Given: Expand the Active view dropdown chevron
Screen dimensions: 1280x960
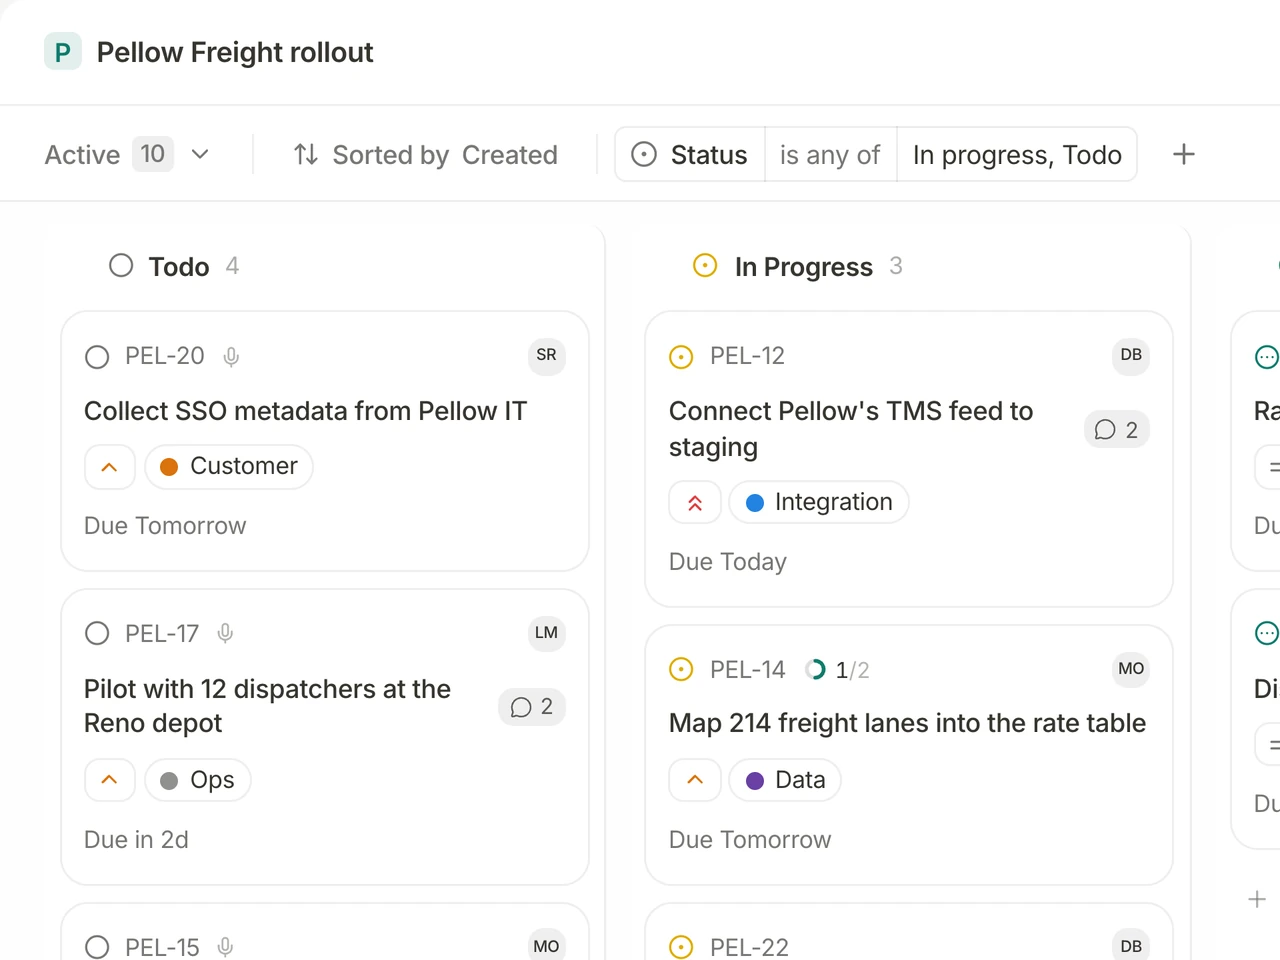Looking at the screenshot, I should click(200, 154).
